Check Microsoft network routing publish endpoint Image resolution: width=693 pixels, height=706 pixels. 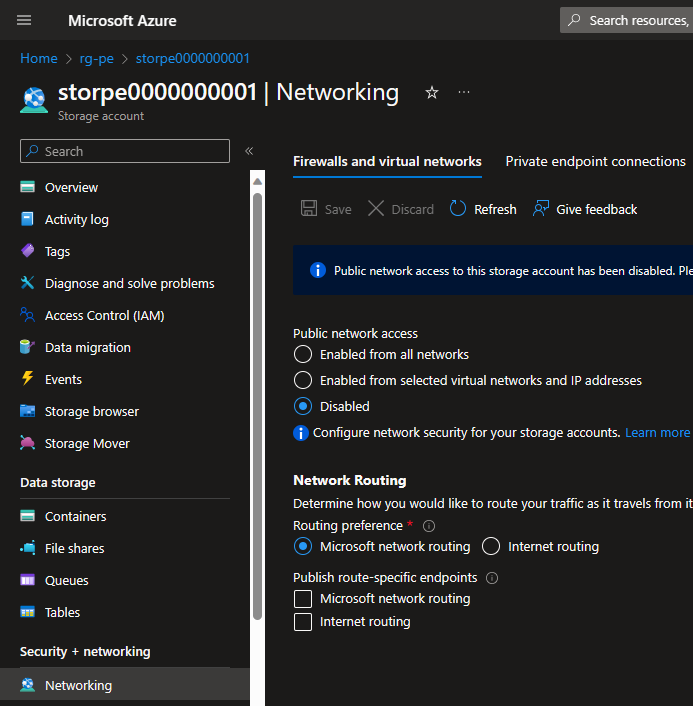[x=303, y=599]
